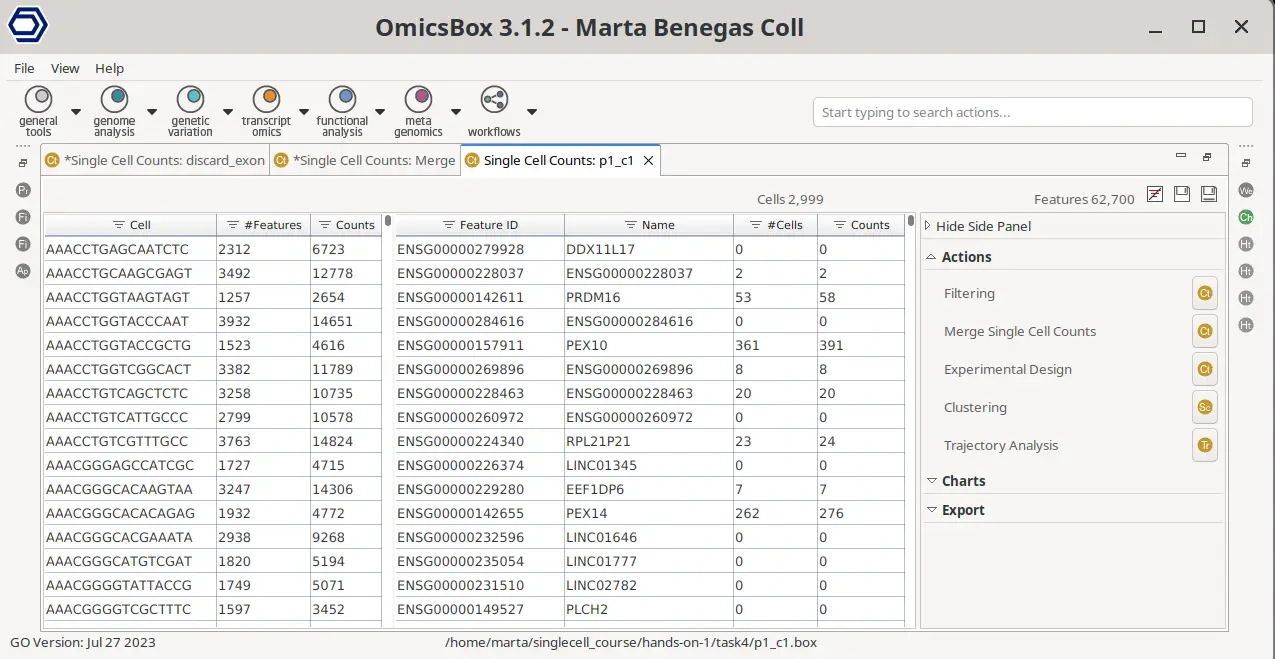Expand the metagenomics dropdown arrow

[456, 111]
